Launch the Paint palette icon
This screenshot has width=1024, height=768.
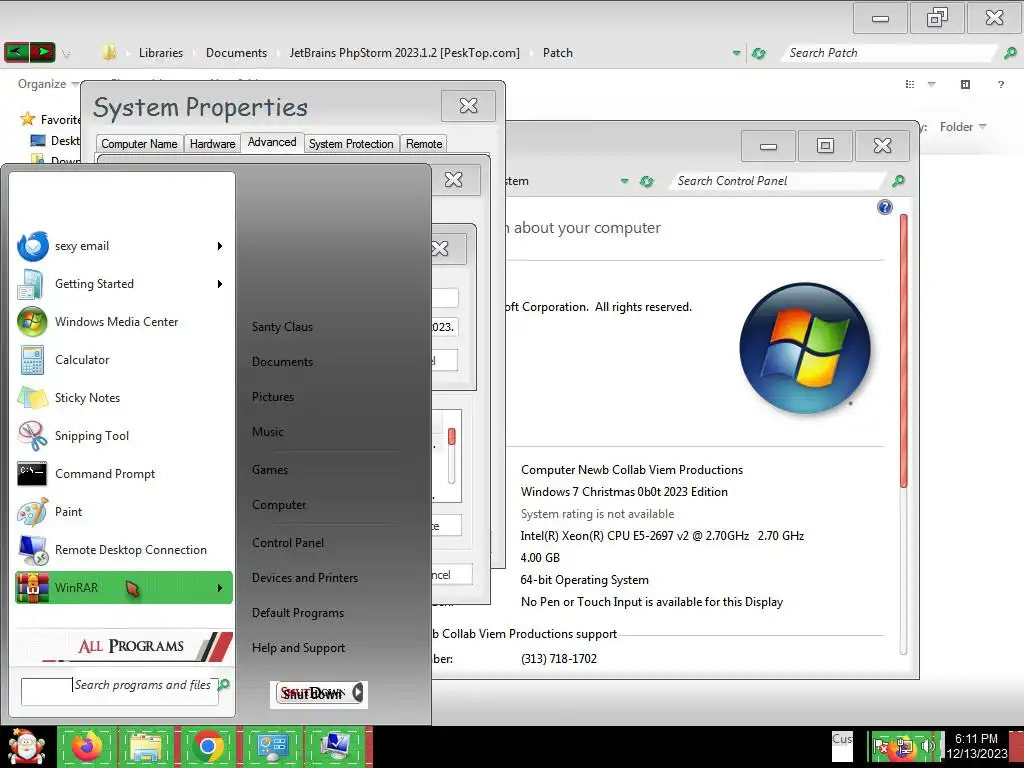[32, 512]
